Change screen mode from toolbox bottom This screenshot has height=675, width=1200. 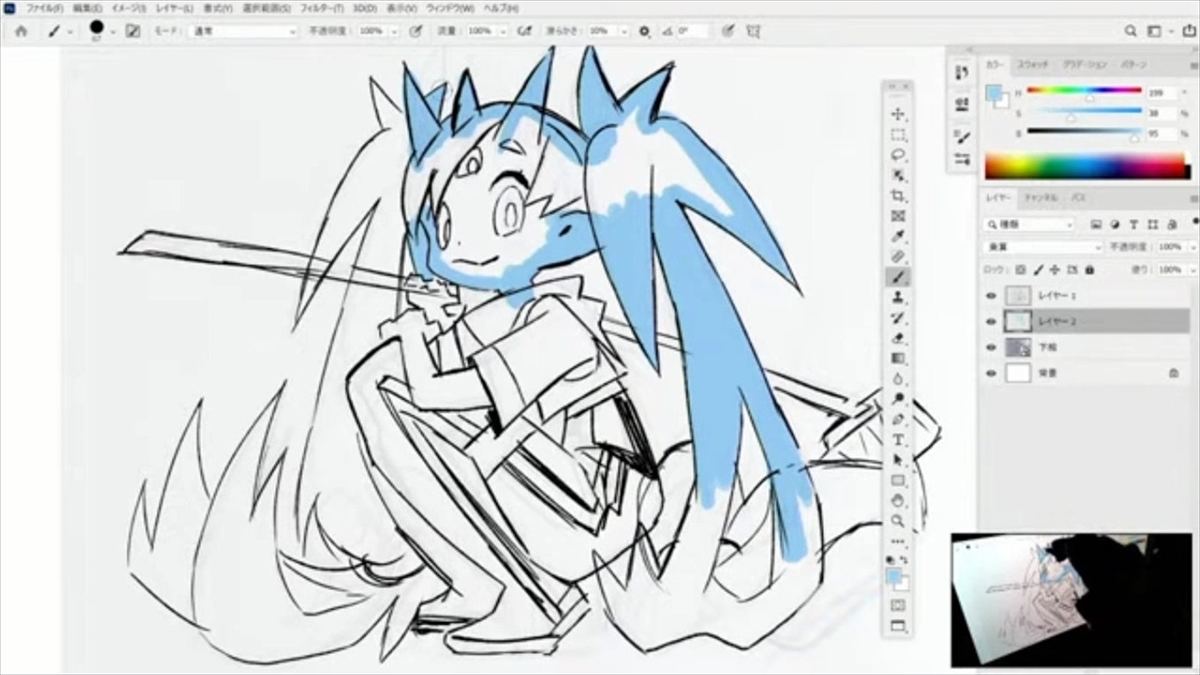(897, 627)
